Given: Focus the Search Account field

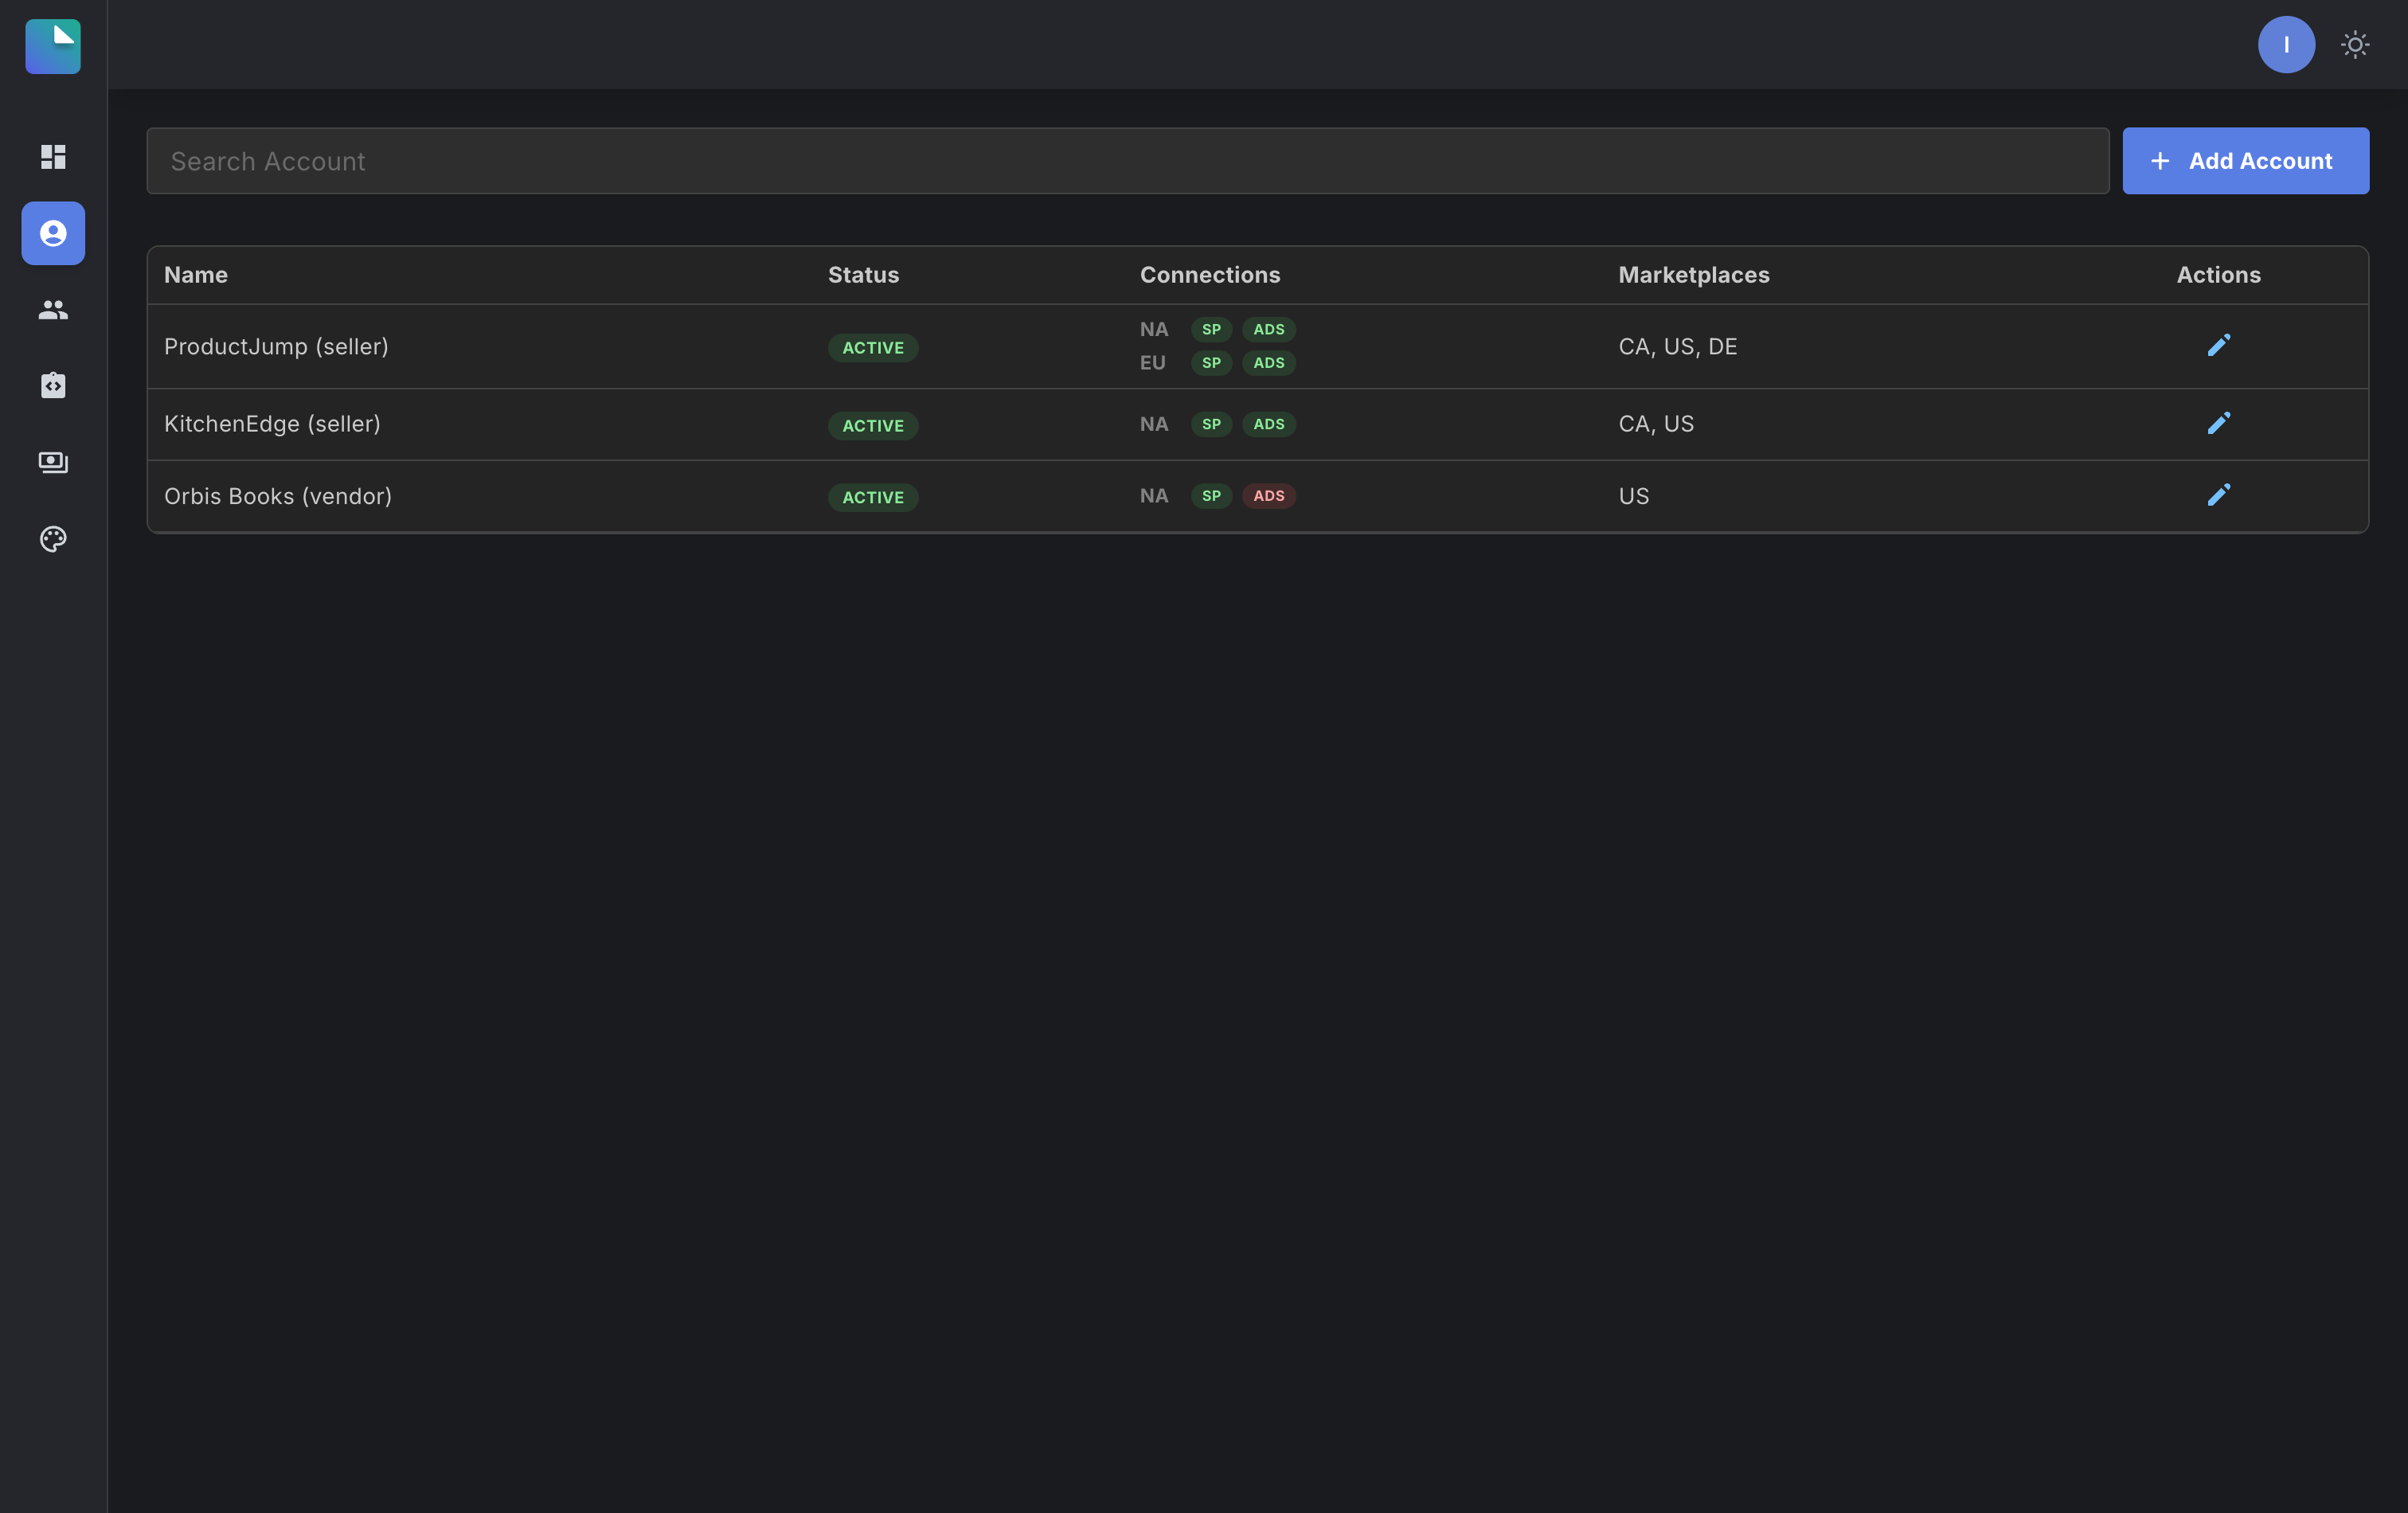Looking at the screenshot, I should [1127, 161].
